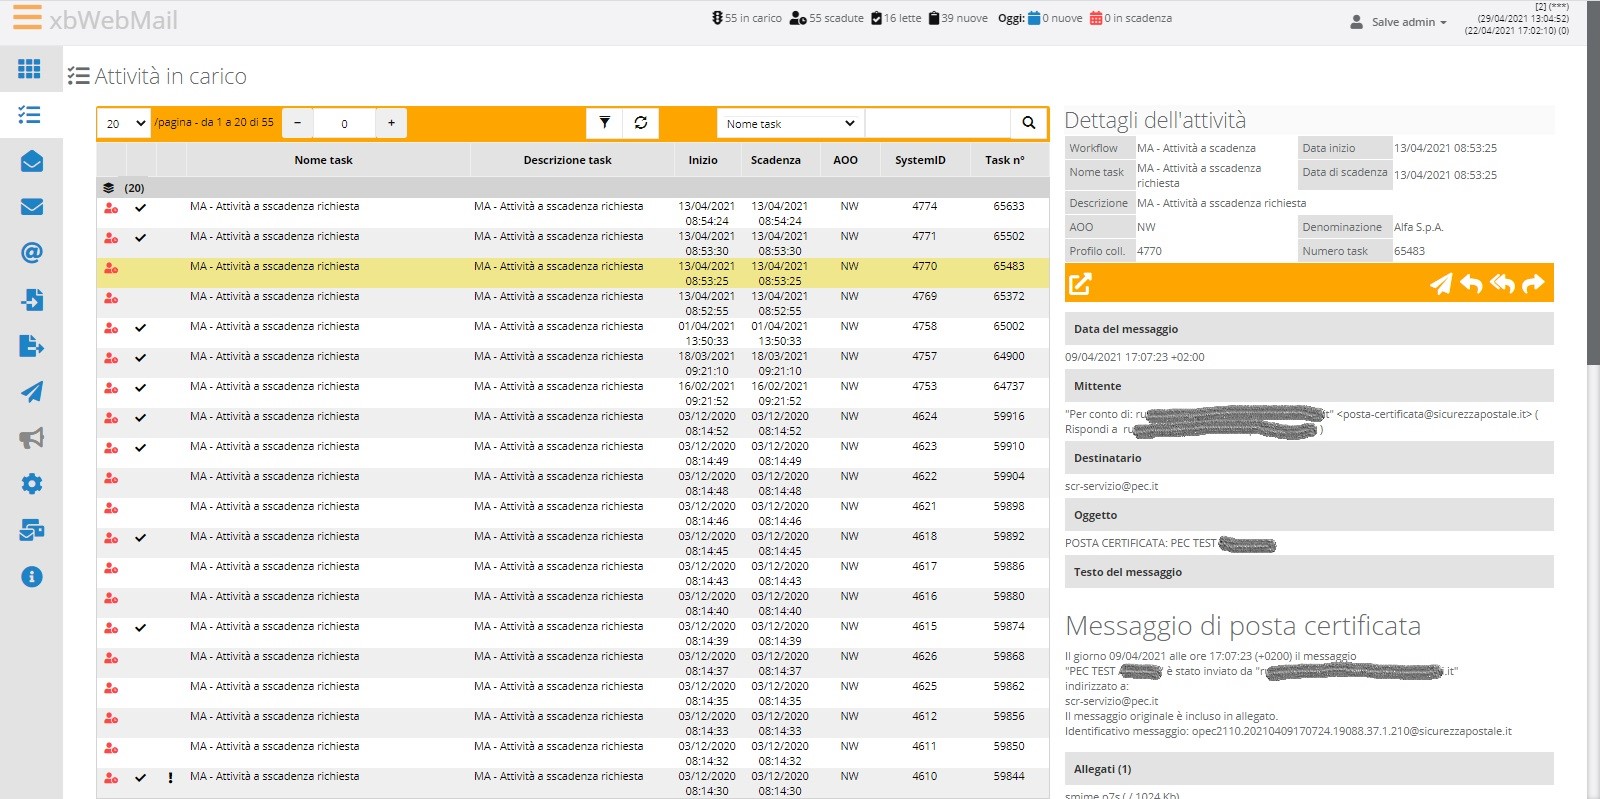This screenshot has width=1600, height=799.
Task: Open the dashboard grid icon in sidebar
Action: [x=30, y=68]
